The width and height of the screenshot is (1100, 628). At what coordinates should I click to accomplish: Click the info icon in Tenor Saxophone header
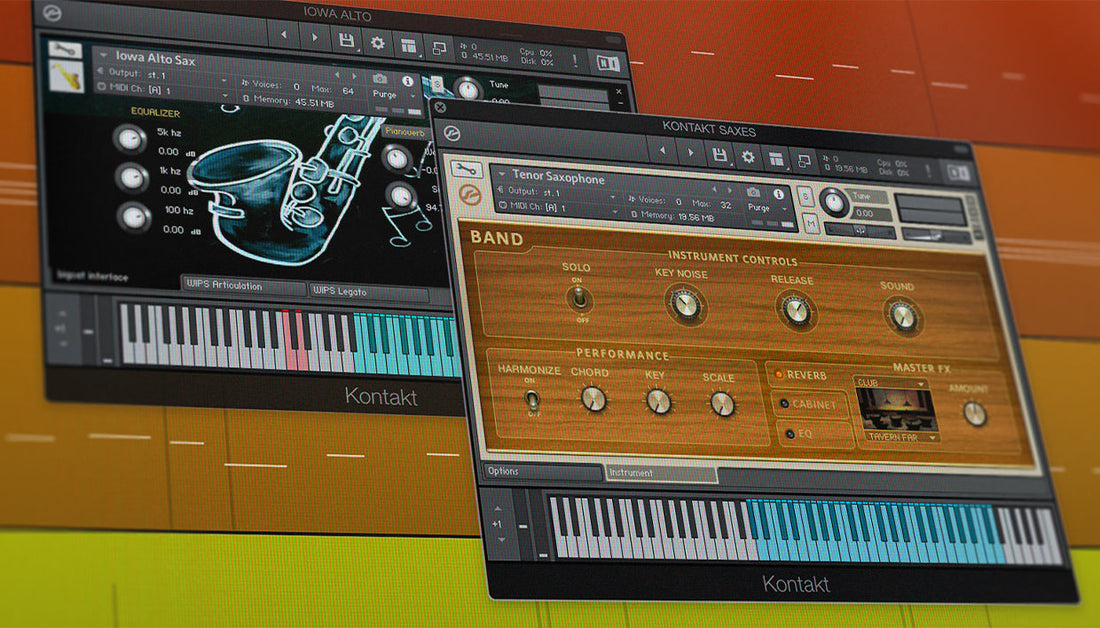(779, 194)
